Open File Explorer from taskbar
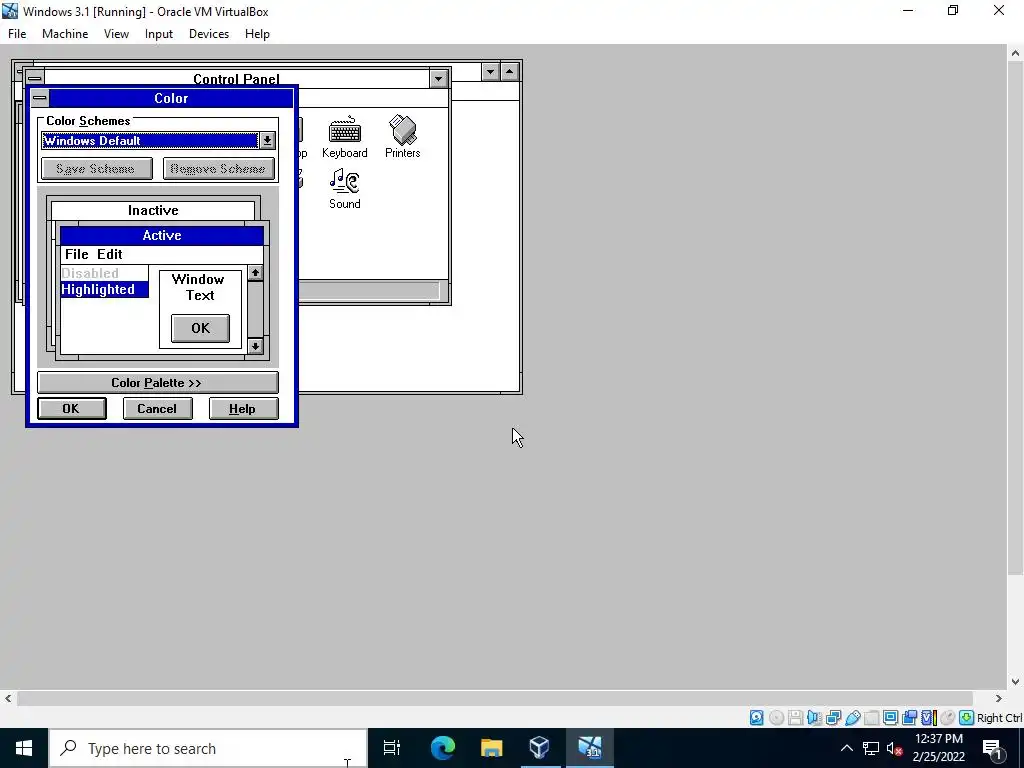This screenshot has height=768, width=1024. point(491,748)
